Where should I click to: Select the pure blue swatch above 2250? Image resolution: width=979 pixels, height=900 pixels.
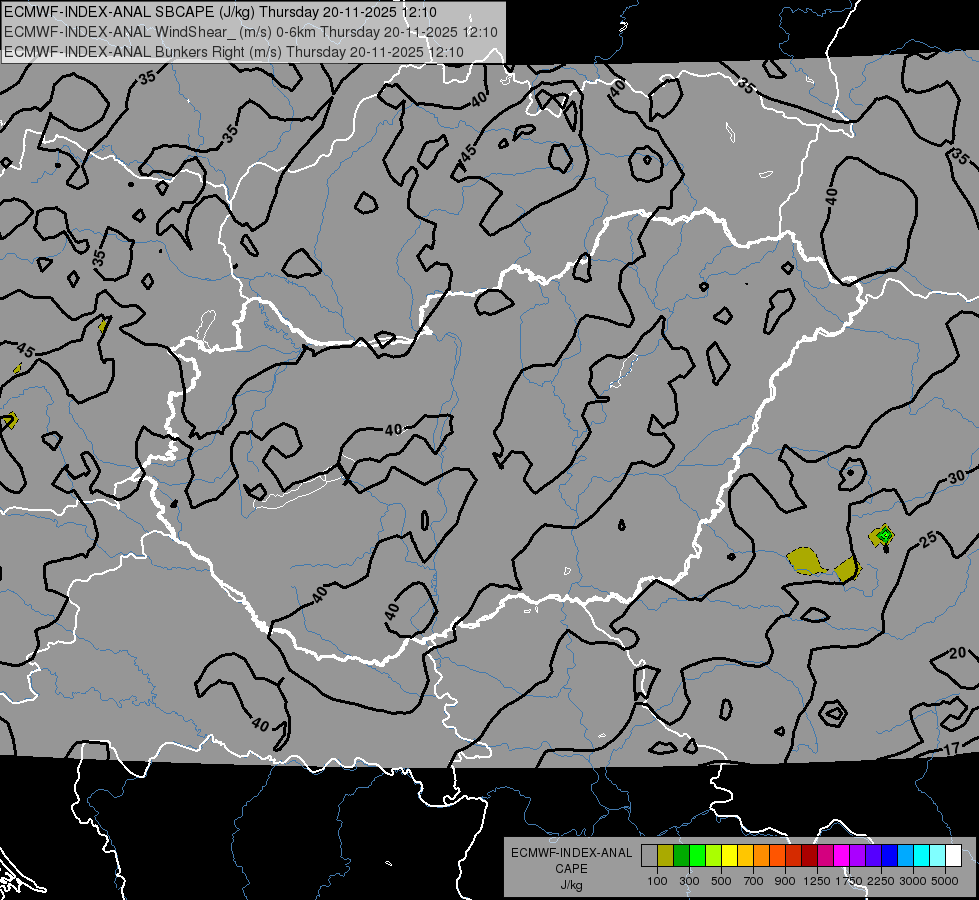(x=890, y=856)
